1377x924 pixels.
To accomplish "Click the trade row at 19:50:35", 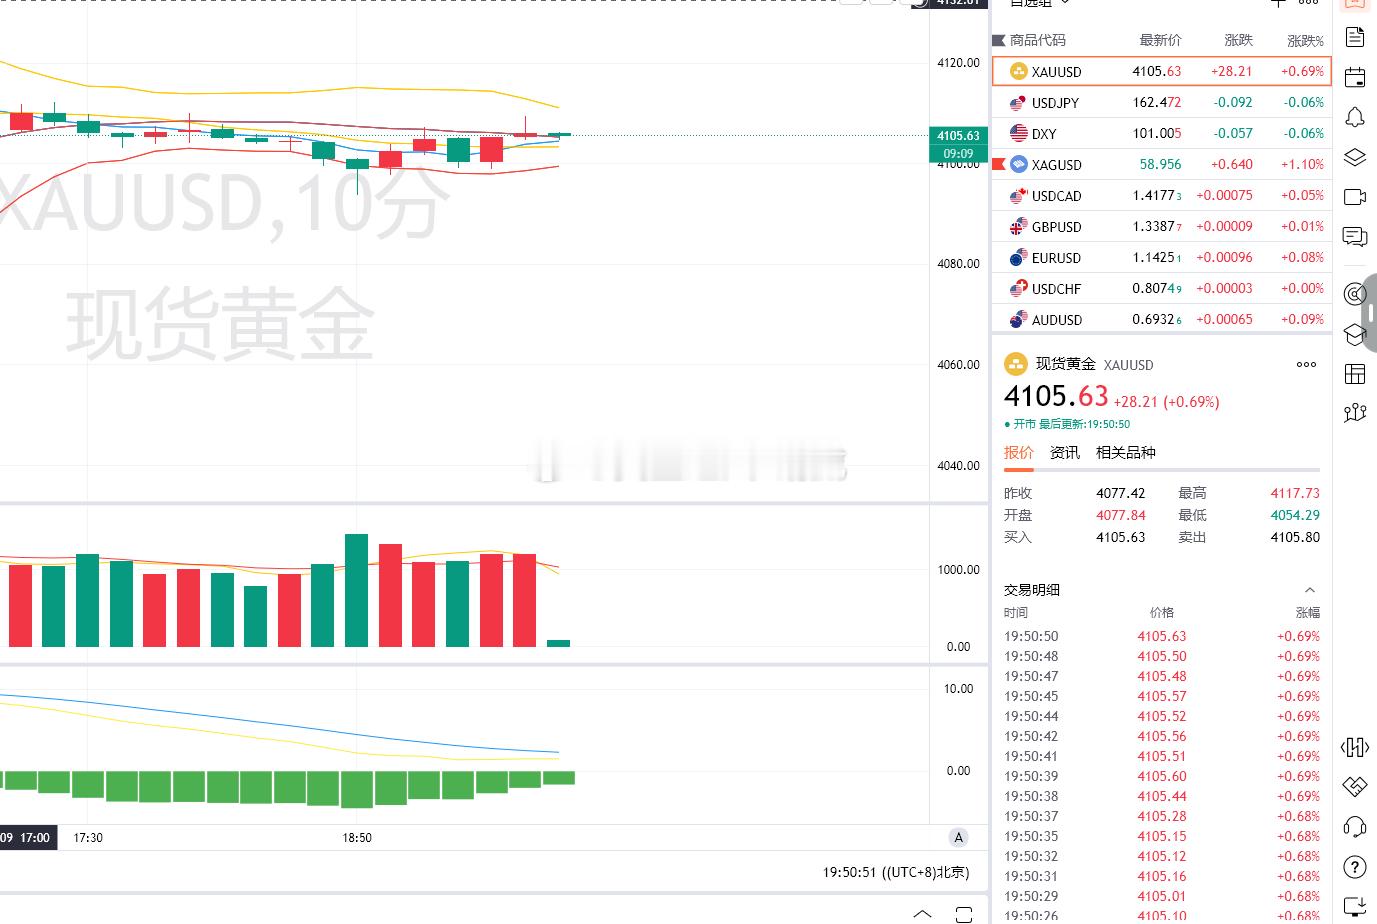I will [x=1162, y=836].
